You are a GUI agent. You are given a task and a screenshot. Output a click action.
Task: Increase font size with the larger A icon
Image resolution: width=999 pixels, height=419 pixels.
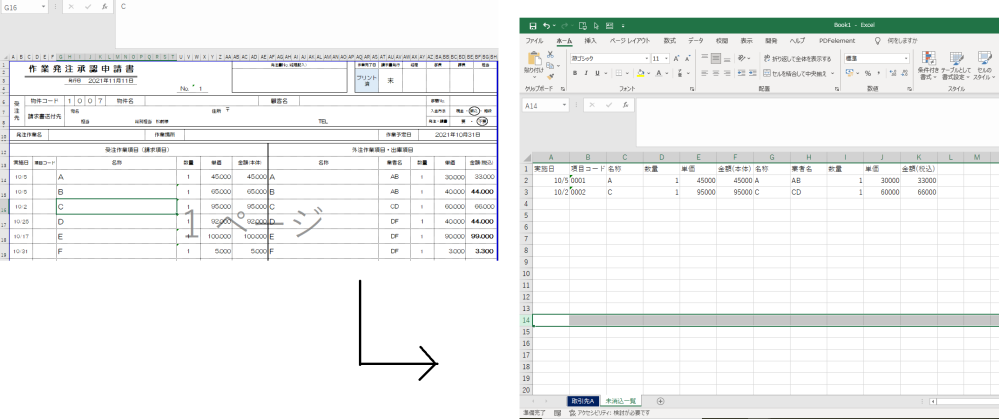pyautogui.click(x=677, y=58)
